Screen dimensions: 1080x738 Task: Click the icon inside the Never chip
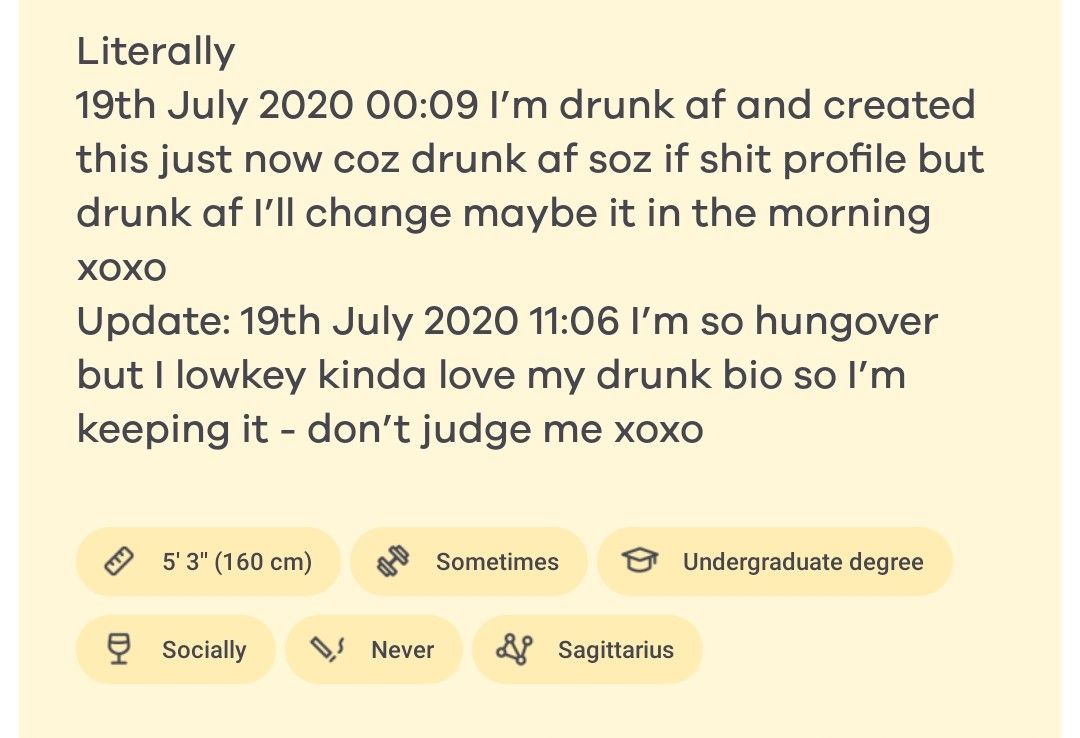coord(330,650)
